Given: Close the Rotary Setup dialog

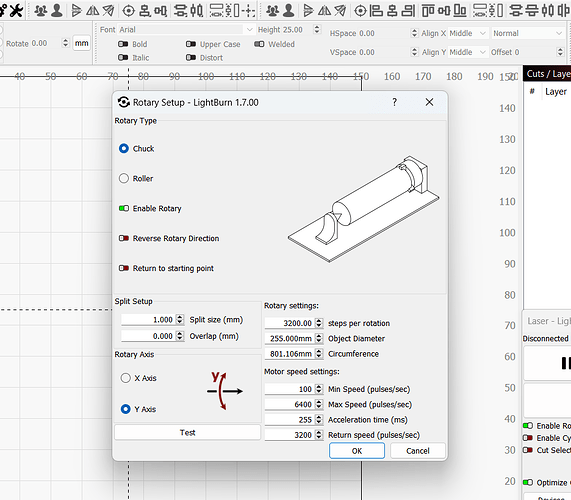Looking at the screenshot, I should pos(429,102).
